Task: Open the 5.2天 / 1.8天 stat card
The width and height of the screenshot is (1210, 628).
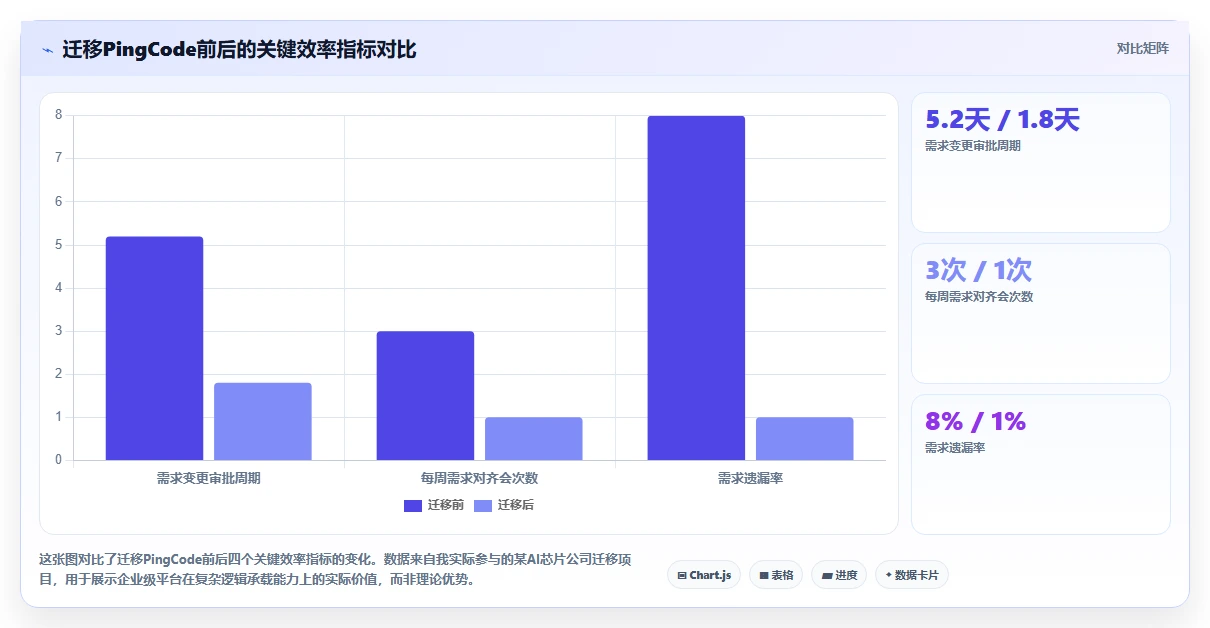Action: 1041,163
